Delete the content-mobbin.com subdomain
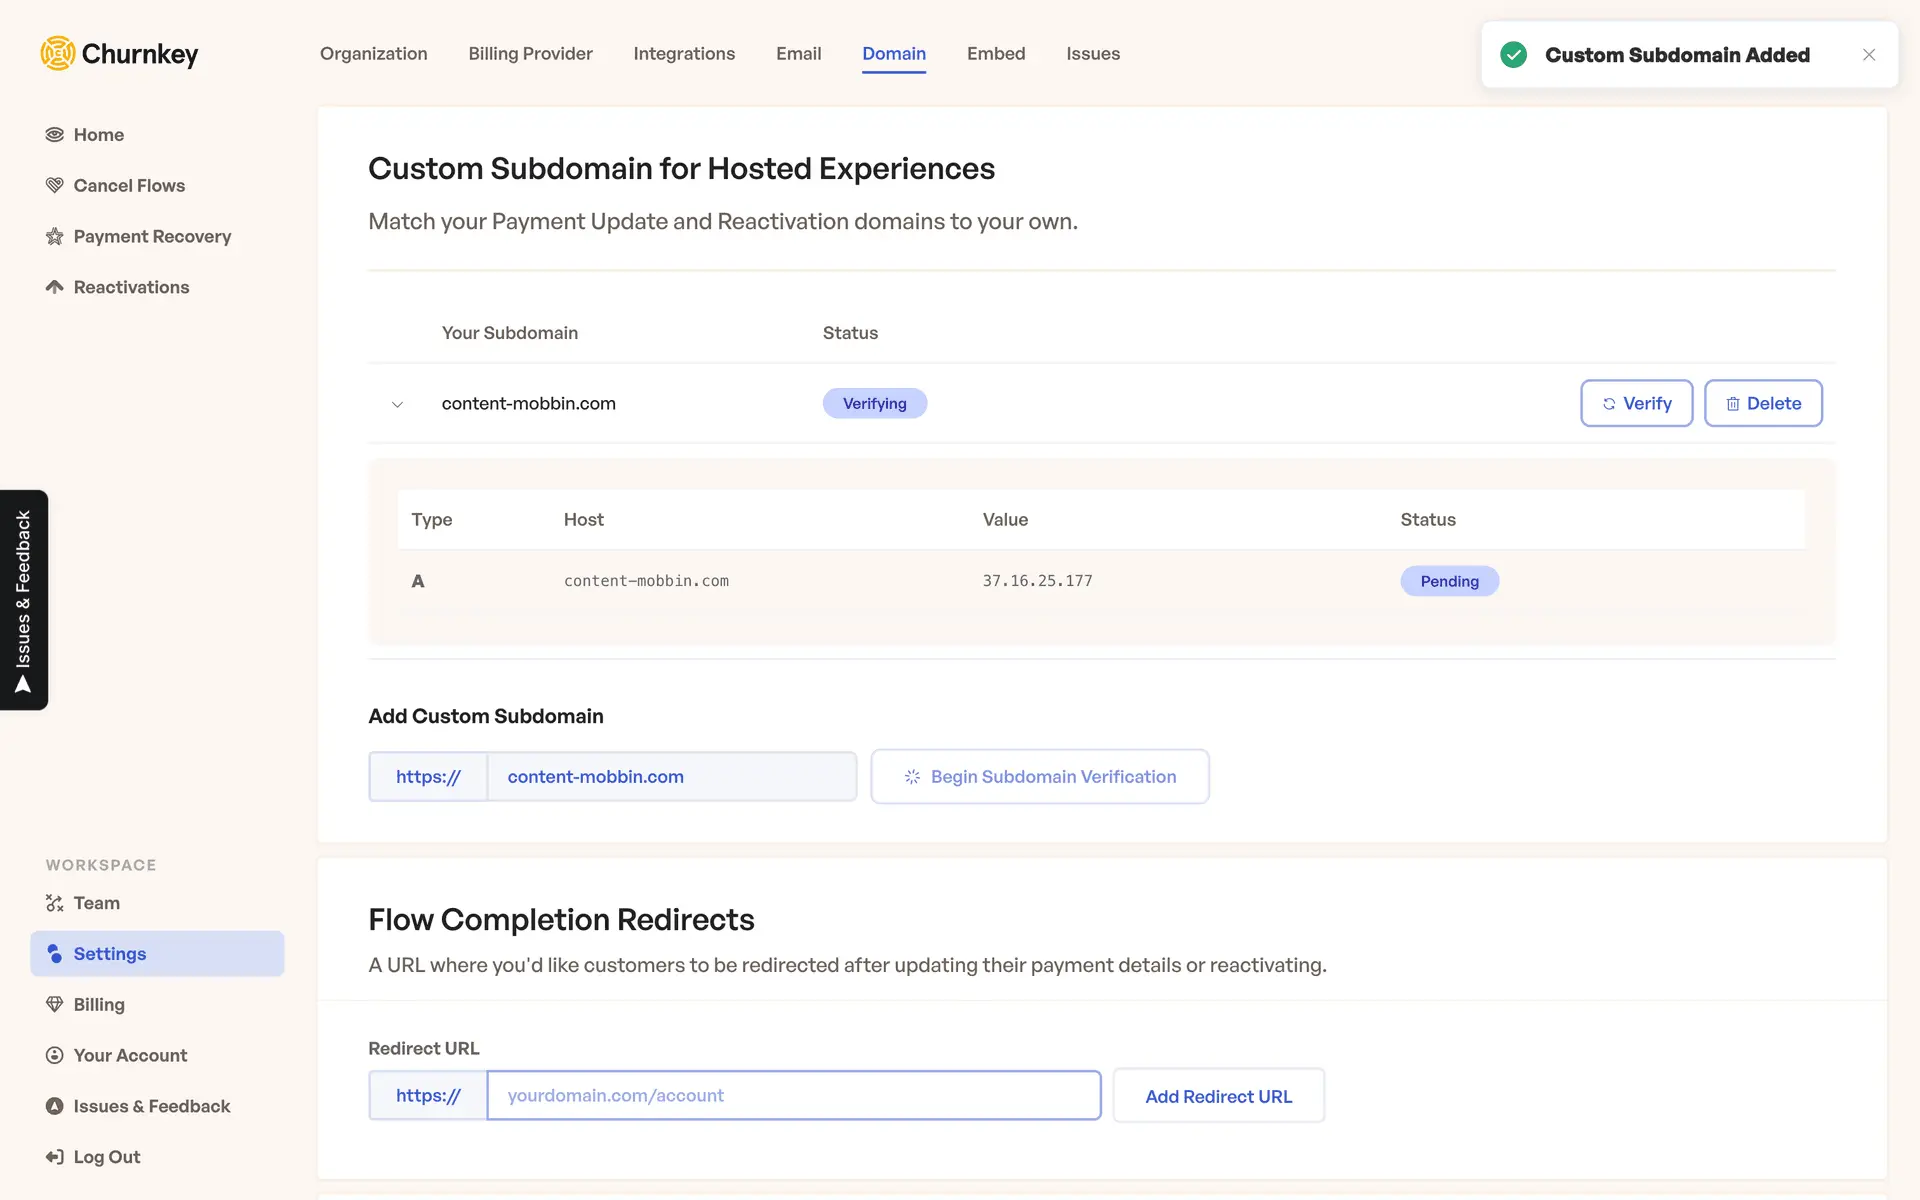Screen dimensions: 1920x1200 click(1762, 403)
